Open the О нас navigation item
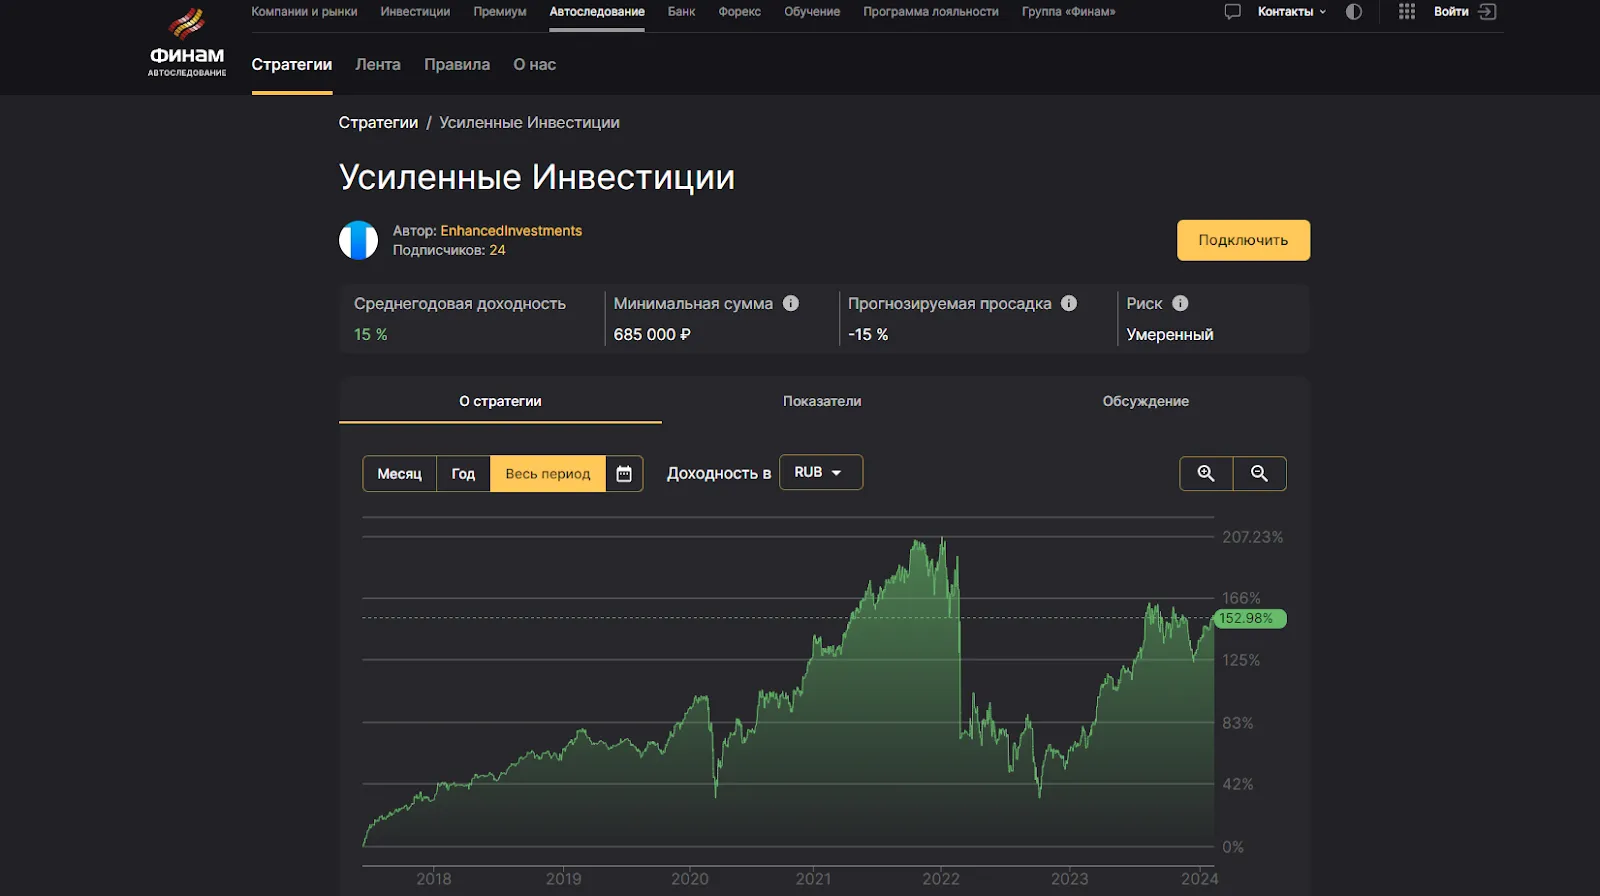The image size is (1600, 896). pyautogui.click(x=535, y=64)
